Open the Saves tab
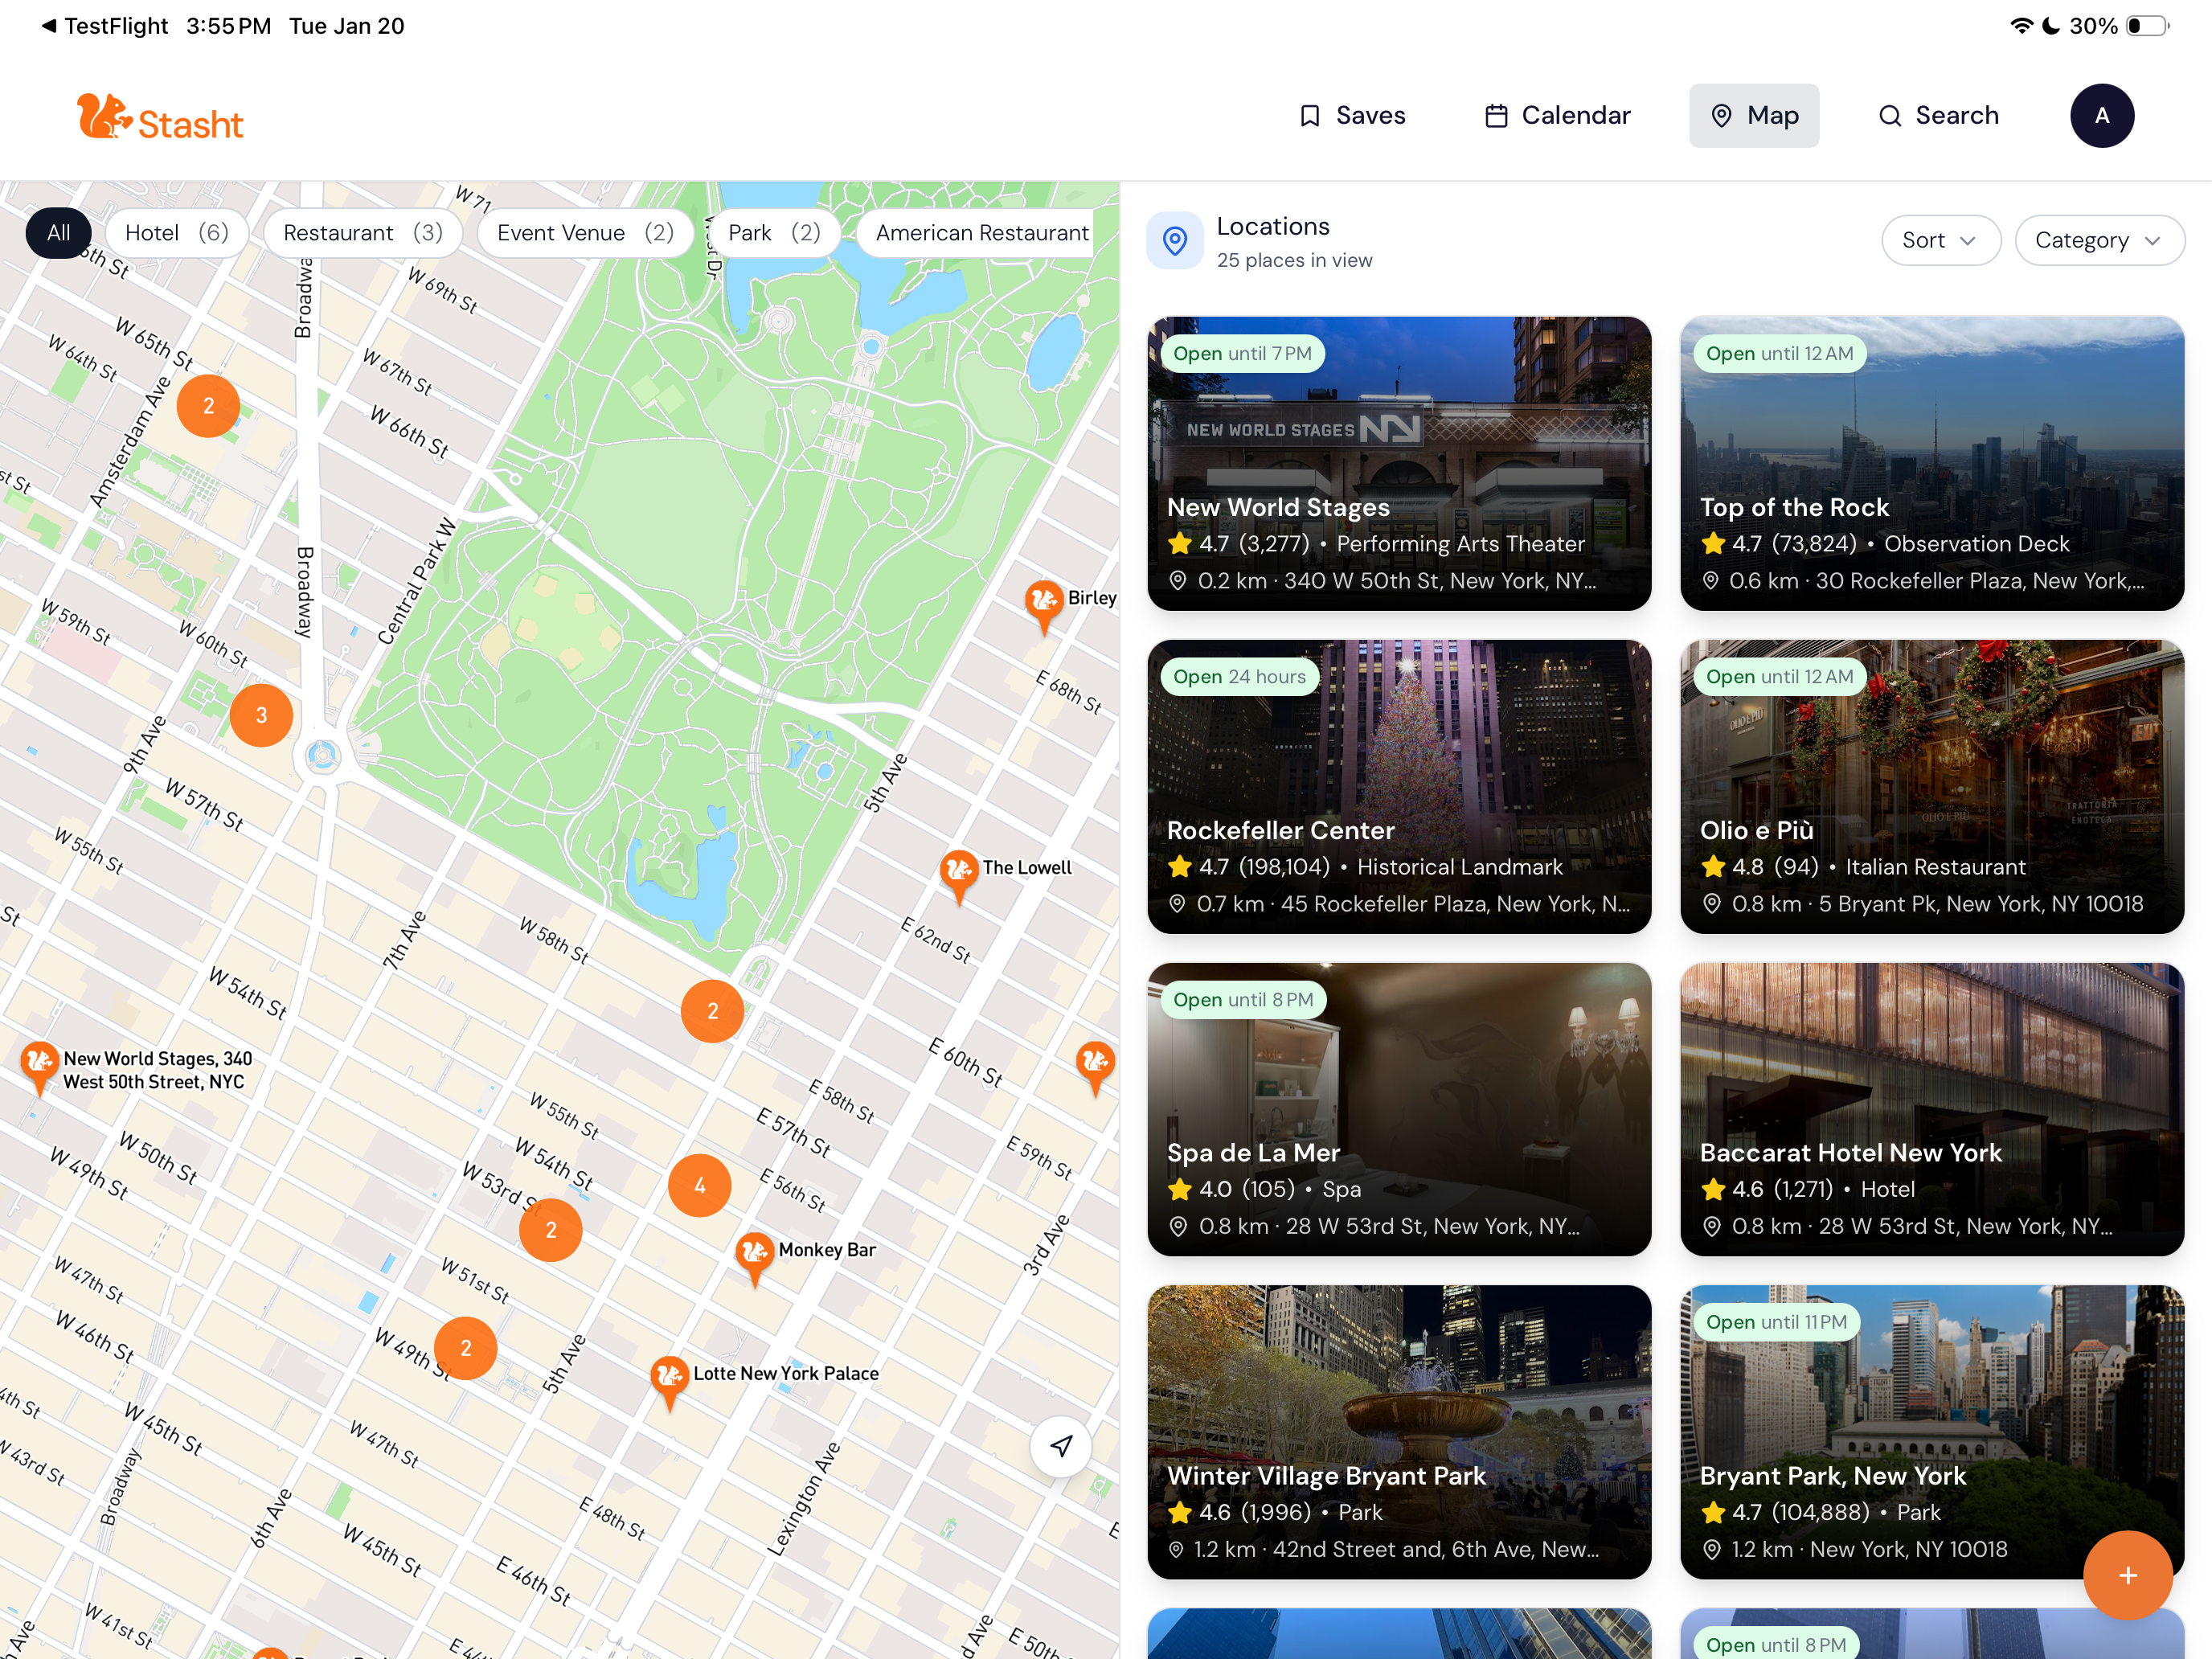The image size is (2212, 1659). click(1351, 116)
